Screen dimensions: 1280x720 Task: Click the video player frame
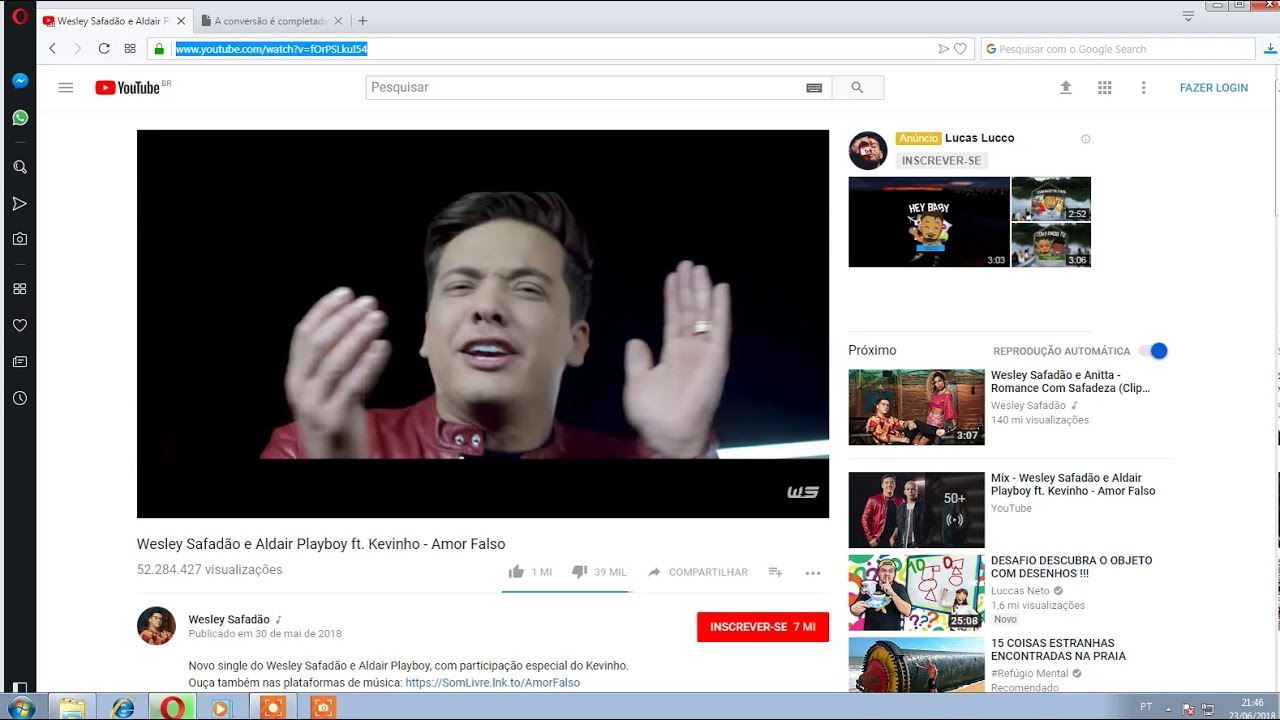pyautogui.click(x=483, y=324)
